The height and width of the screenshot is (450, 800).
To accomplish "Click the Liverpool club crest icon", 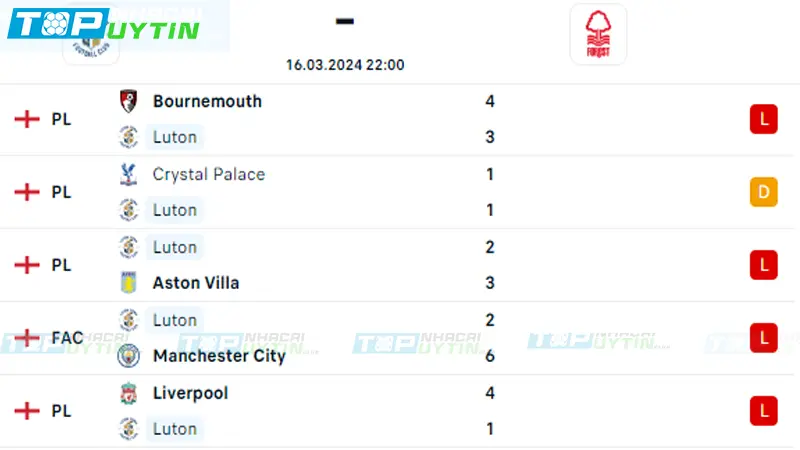I will click(129, 393).
